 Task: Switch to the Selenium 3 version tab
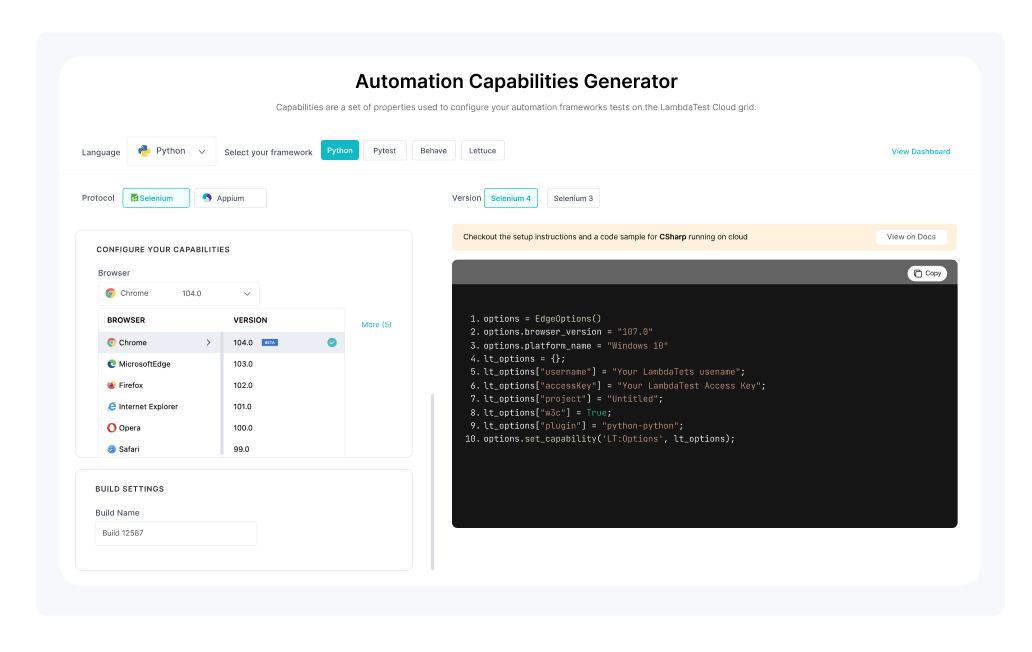click(573, 197)
